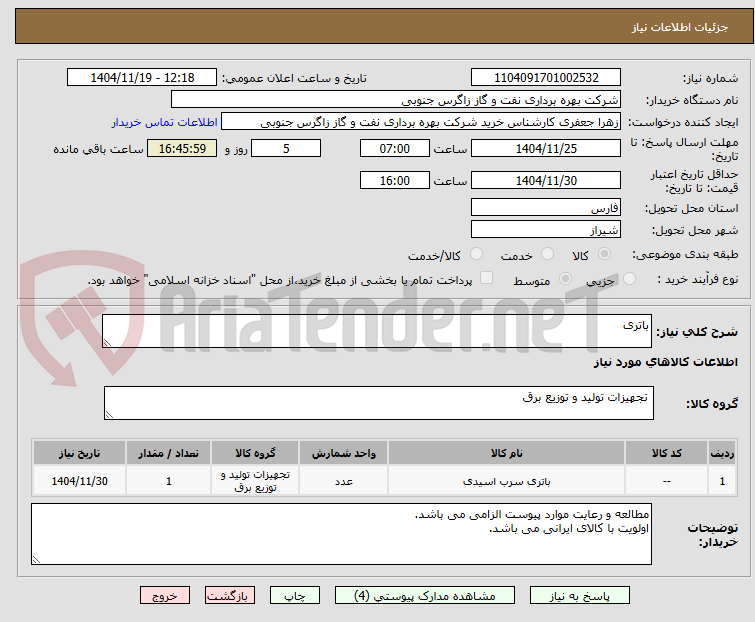The height and width of the screenshot is (622, 755).
Task: Click the price validity date 1404/11/30 field
Action: pyautogui.click(x=546, y=180)
